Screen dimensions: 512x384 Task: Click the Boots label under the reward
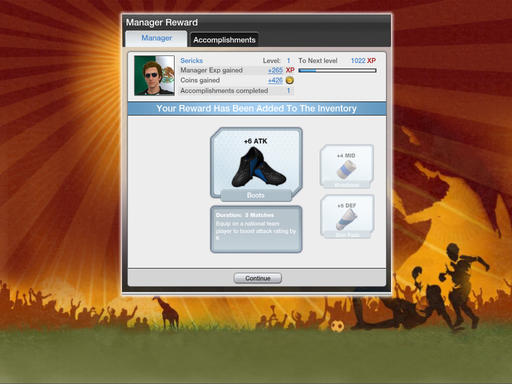[x=256, y=195]
